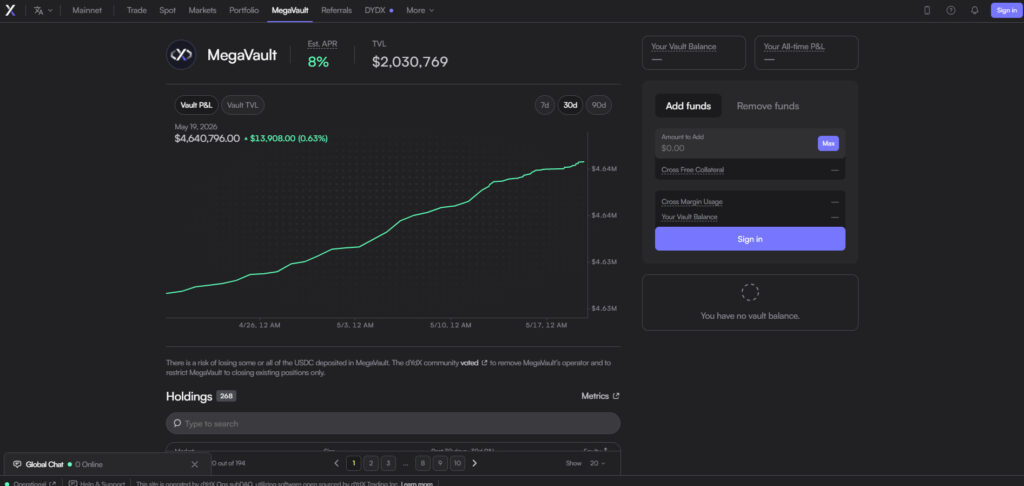
Task: Switch chart to Vault TVL
Action: (x=243, y=105)
